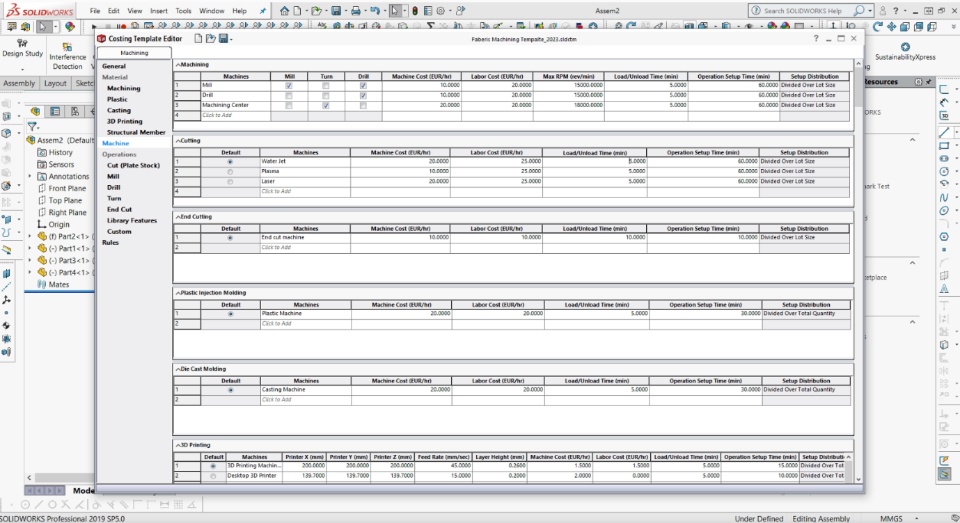
Task: Switch to the Assembly tab
Action: tap(20, 83)
